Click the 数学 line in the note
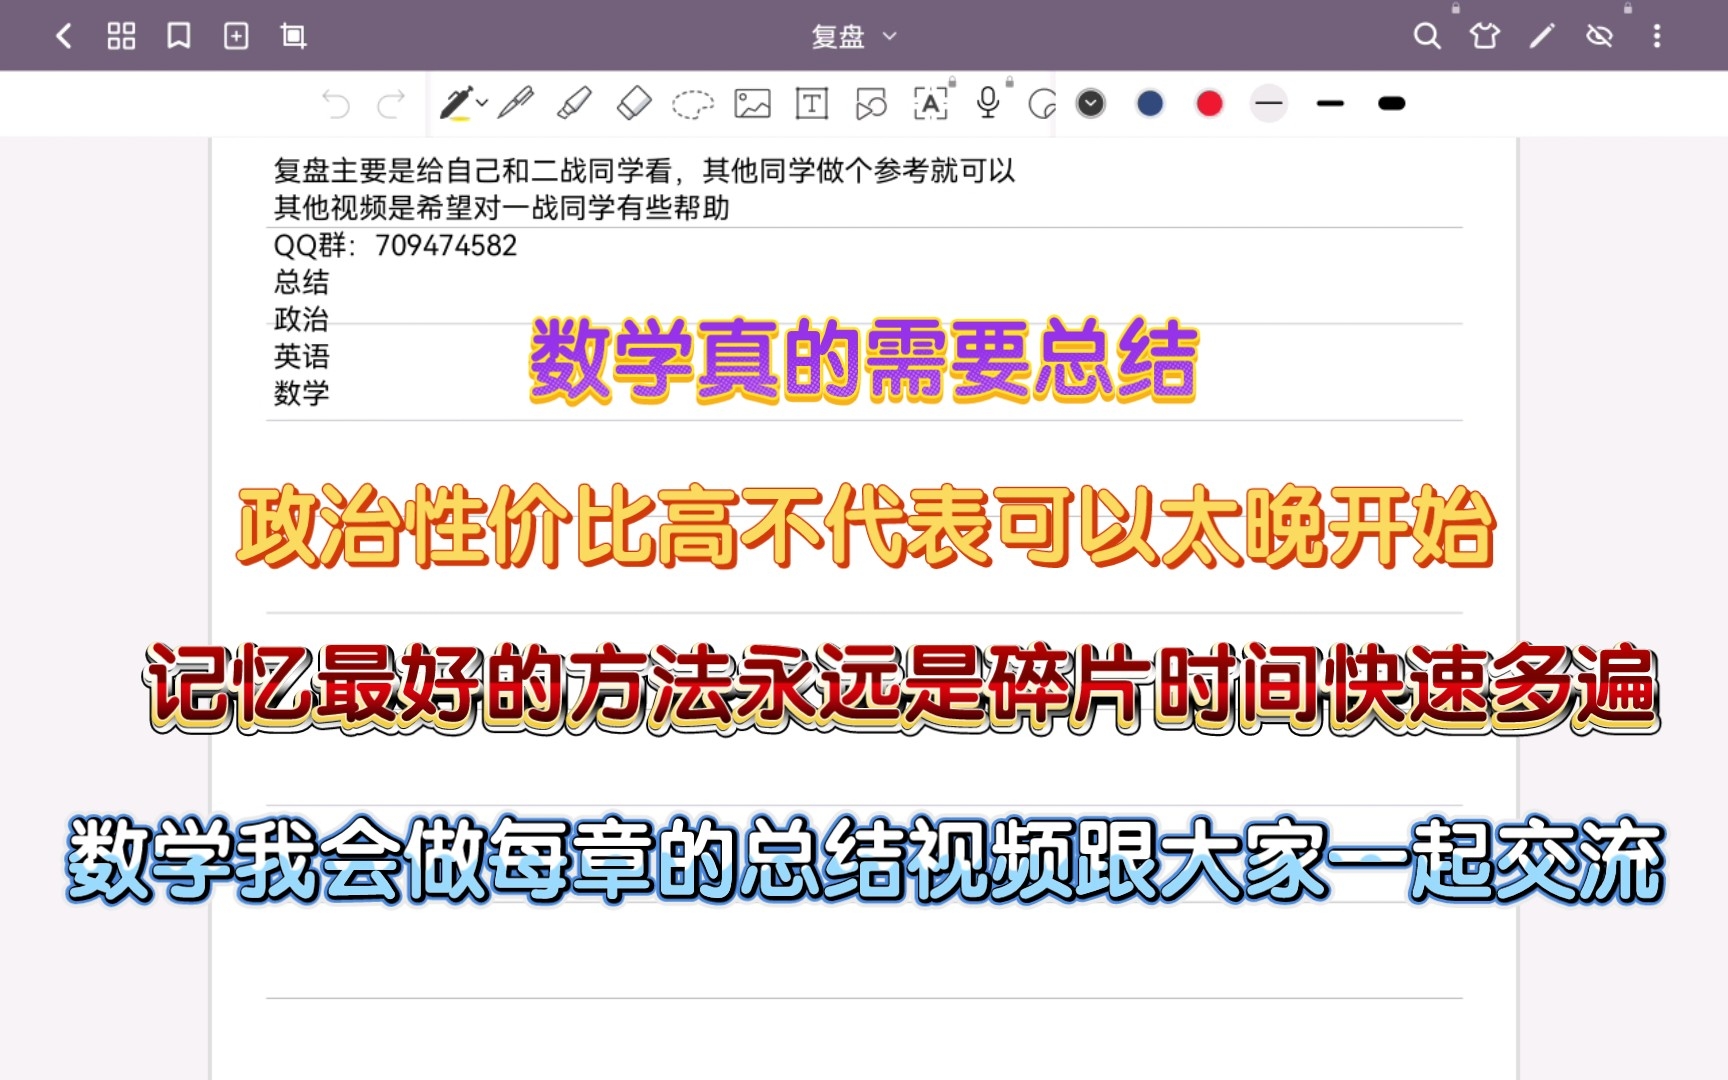The image size is (1728, 1080). tap(301, 393)
